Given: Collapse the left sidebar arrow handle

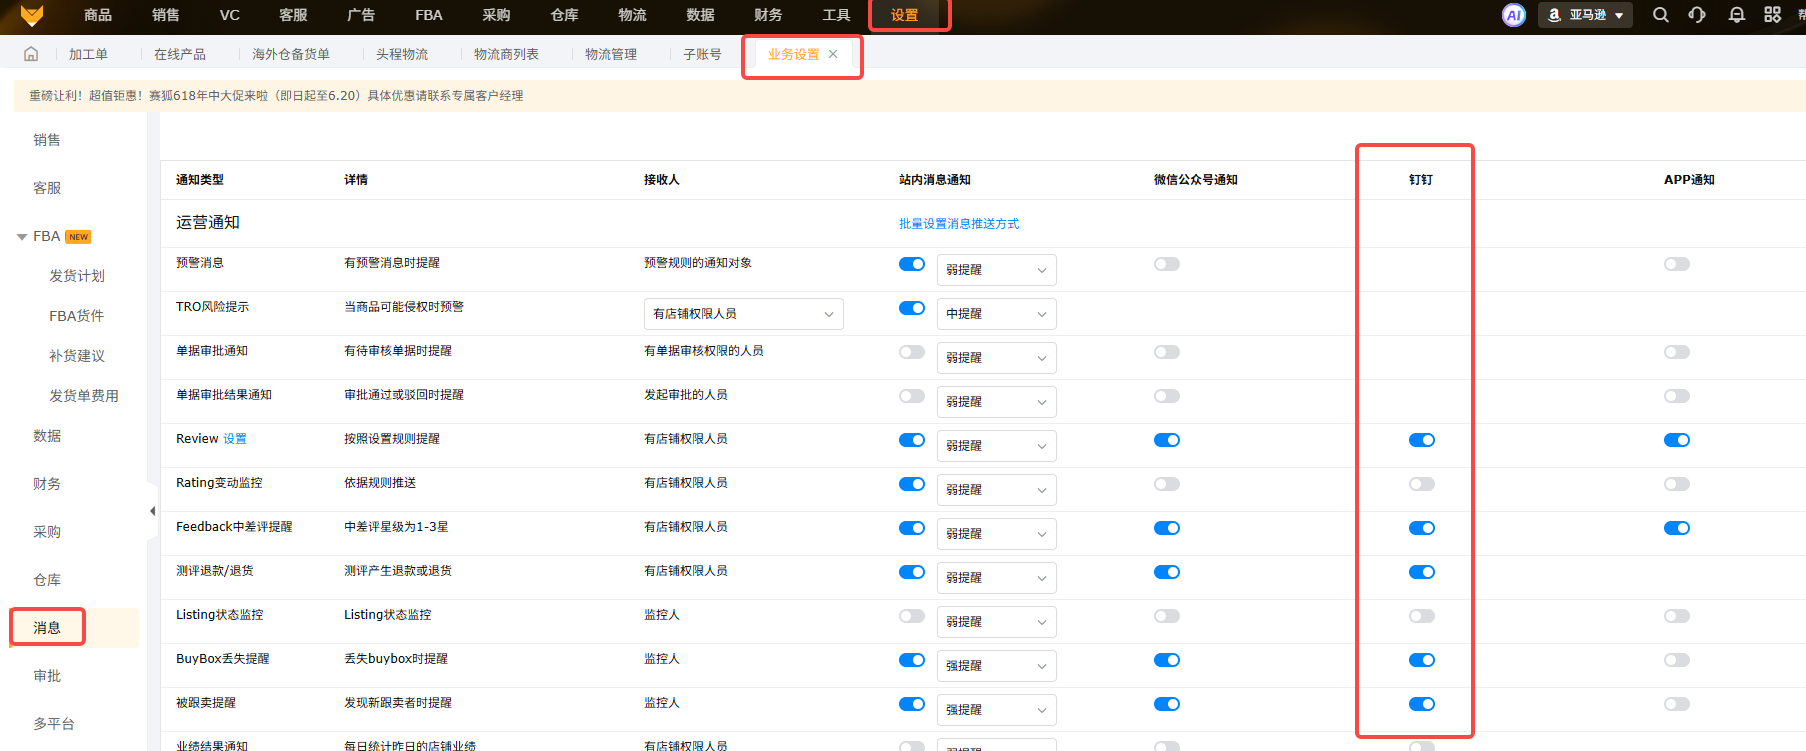Looking at the screenshot, I should tap(152, 511).
